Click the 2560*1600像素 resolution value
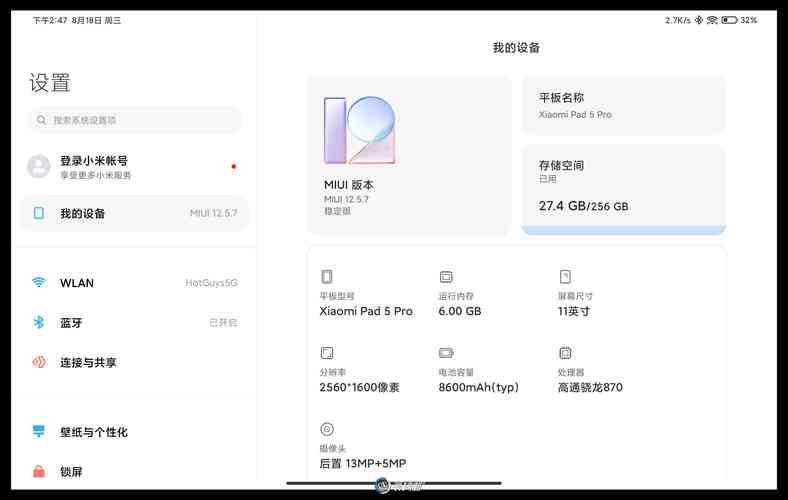The image size is (788, 500). tap(359, 387)
